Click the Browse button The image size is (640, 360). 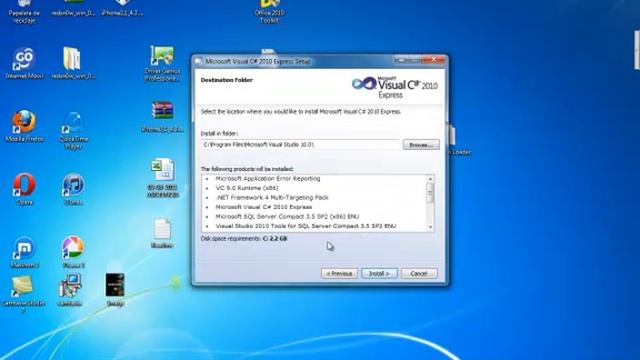[x=421, y=145]
